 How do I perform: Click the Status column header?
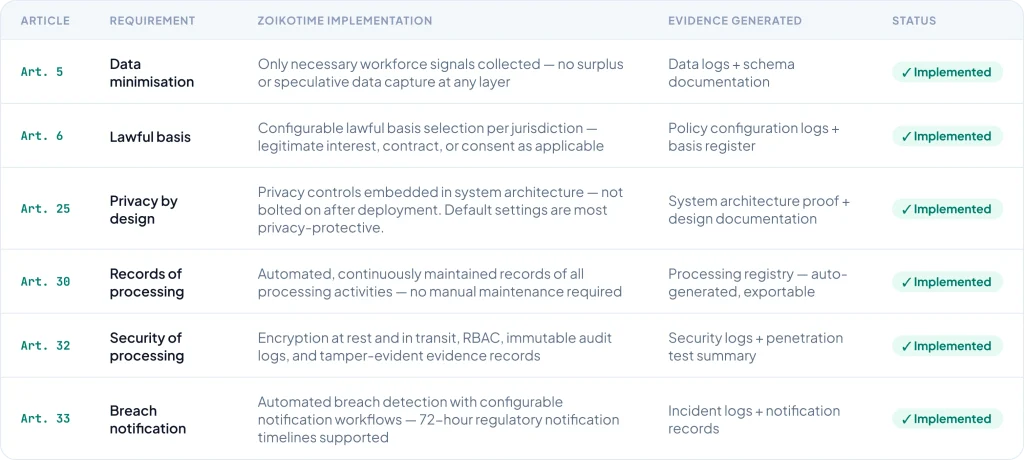tap(914, 21)
